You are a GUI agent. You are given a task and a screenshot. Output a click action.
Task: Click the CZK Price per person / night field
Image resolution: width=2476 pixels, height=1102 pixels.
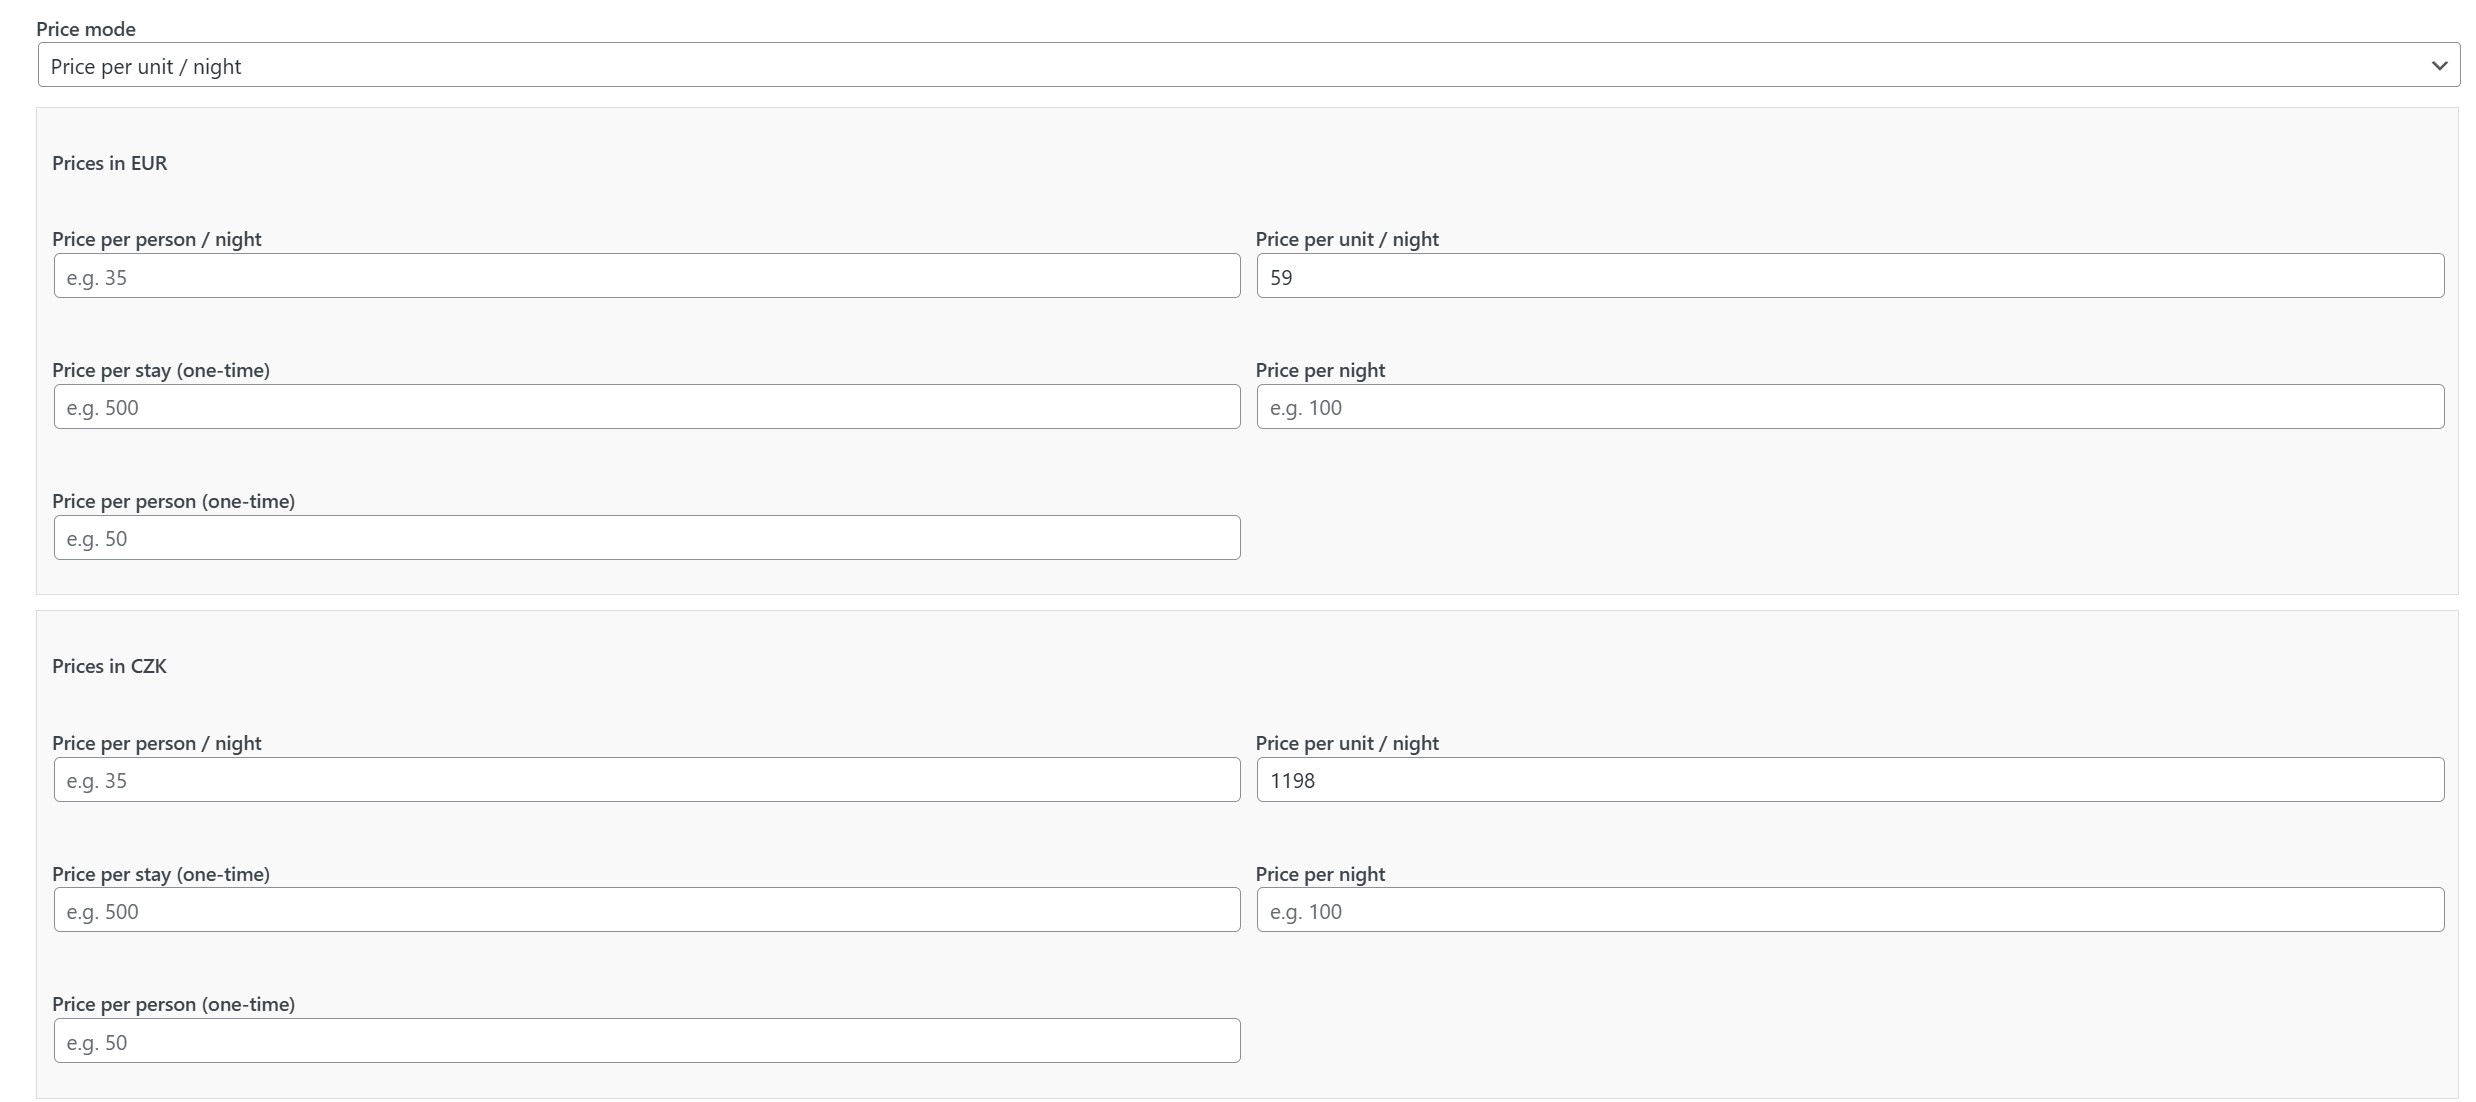click(x=646, y=780)
